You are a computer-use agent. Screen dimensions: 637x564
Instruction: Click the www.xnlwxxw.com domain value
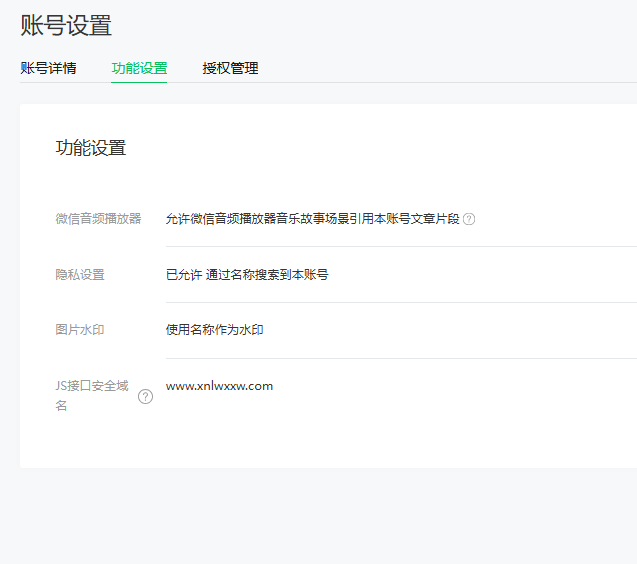click(219, 386)
